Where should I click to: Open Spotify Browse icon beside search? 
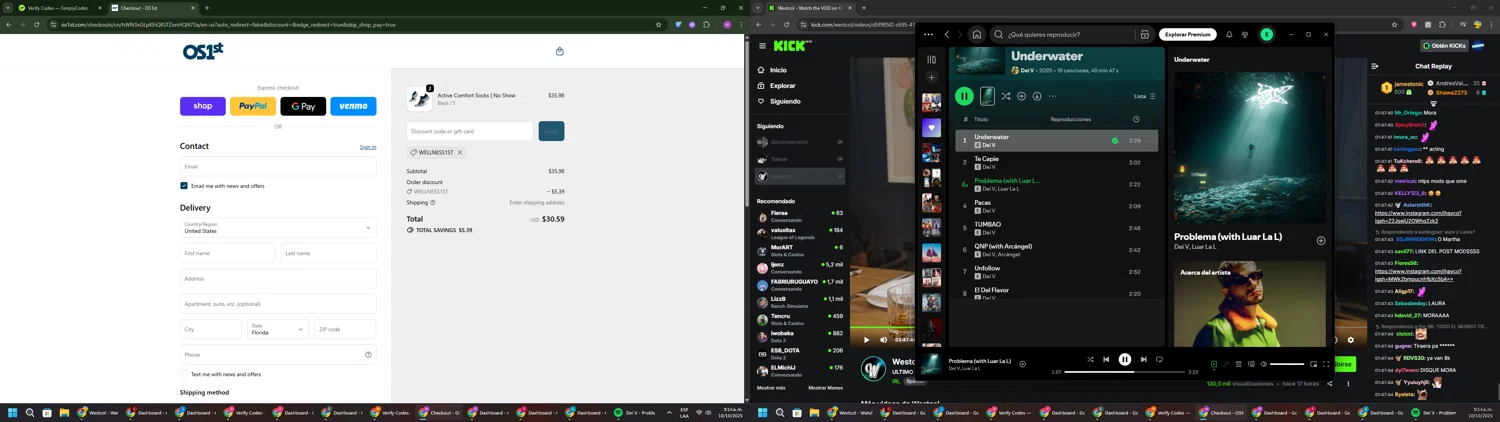tap(1145, 34)
